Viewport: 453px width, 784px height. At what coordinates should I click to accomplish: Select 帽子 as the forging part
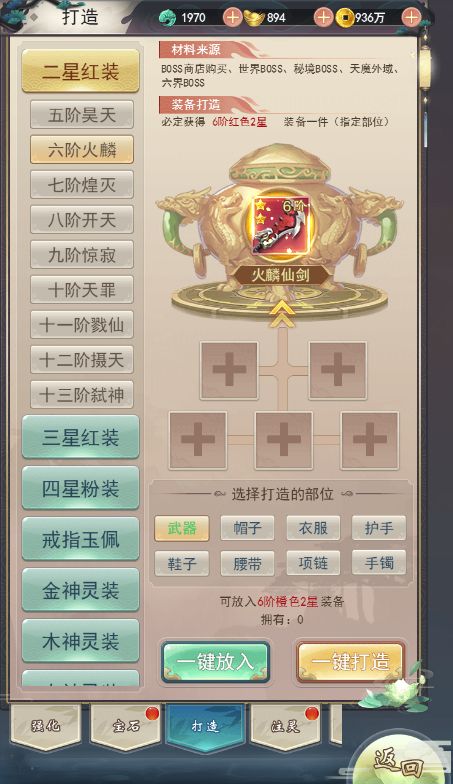(x=248, y=528)
